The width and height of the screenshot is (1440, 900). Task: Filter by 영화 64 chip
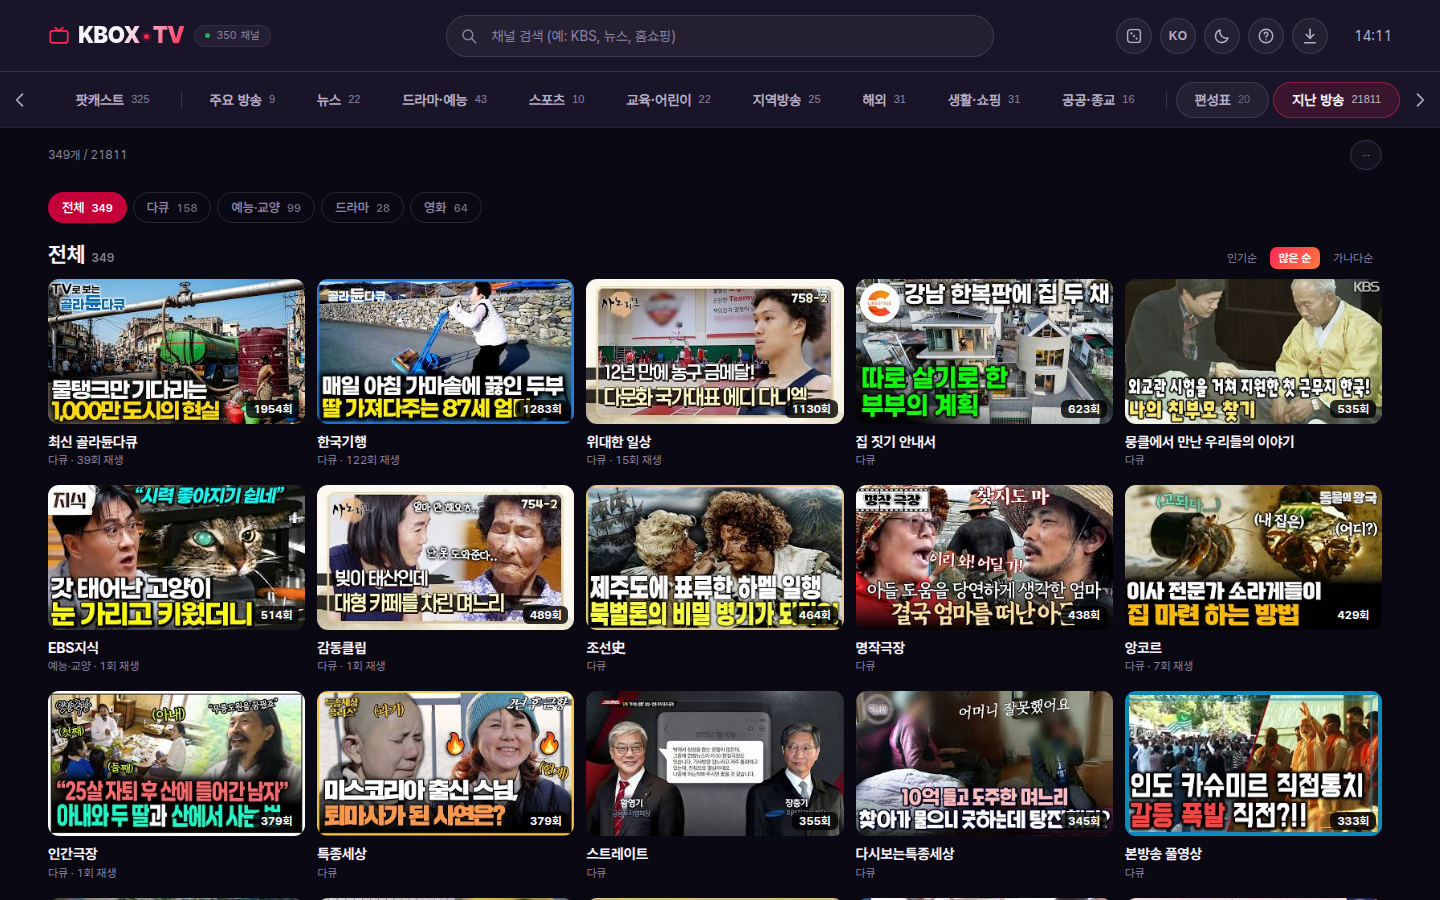point(446,208)
